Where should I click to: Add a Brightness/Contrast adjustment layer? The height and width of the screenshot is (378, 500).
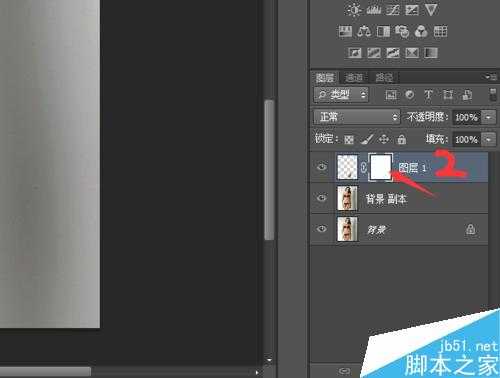coord(354,10)
